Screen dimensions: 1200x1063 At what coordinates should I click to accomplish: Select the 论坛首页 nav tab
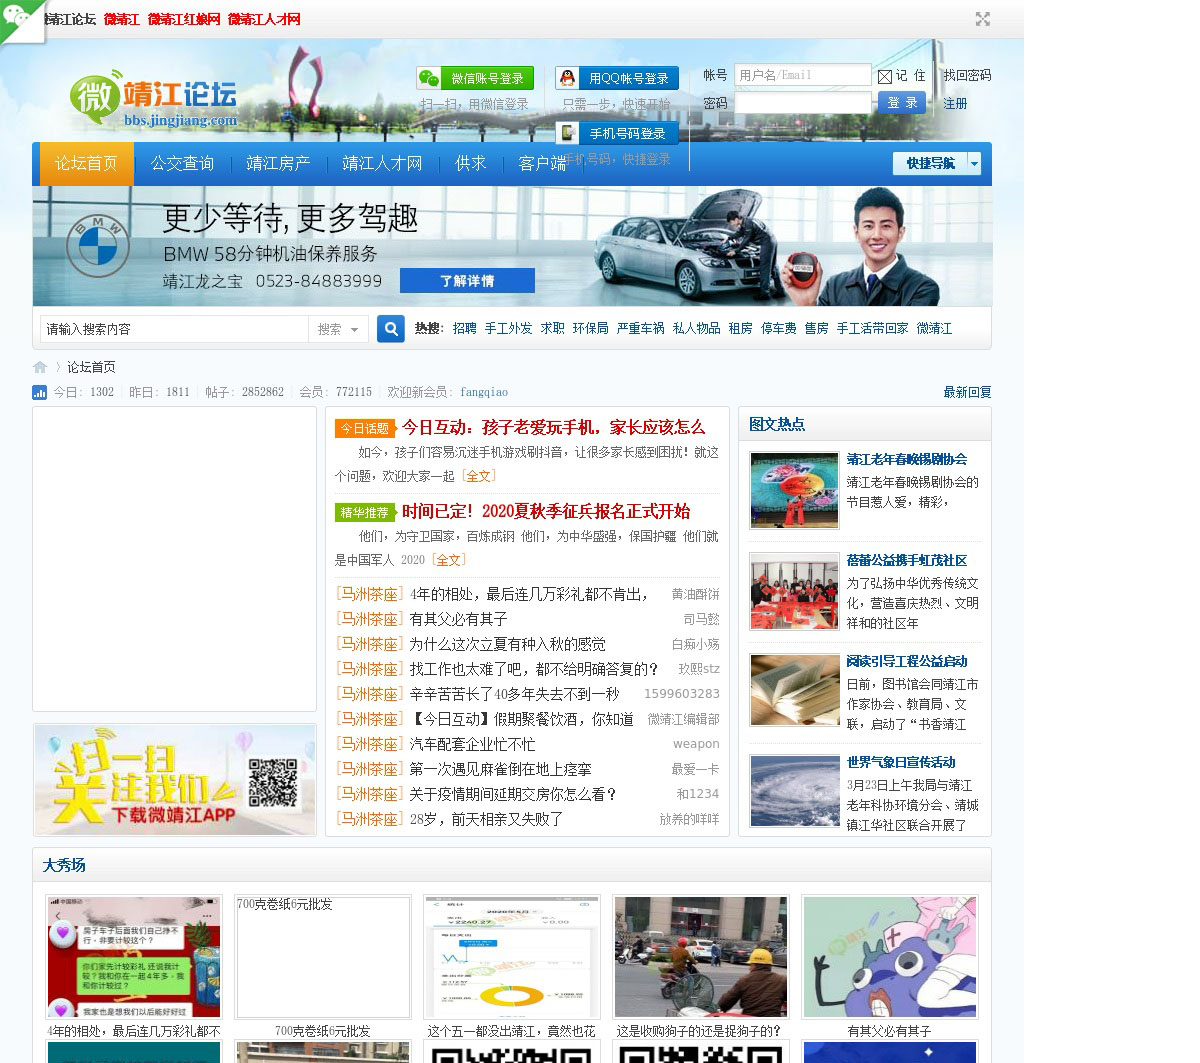point(86,163)
